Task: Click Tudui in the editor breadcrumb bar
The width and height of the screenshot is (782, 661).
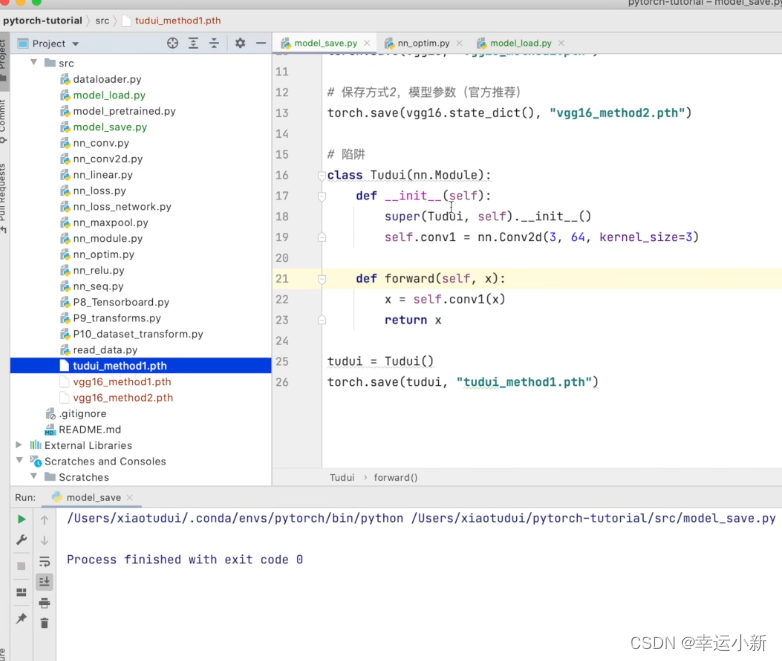Action: click(342, 477)
